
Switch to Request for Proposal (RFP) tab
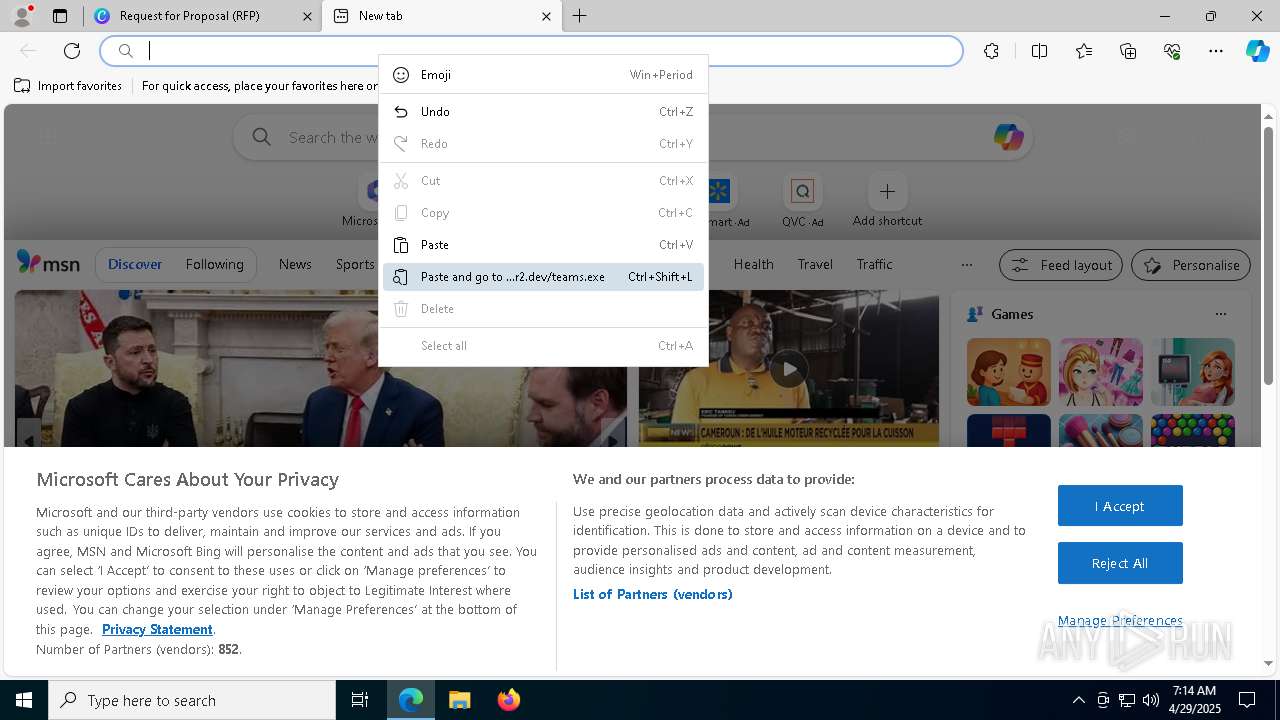coord(203,16)
